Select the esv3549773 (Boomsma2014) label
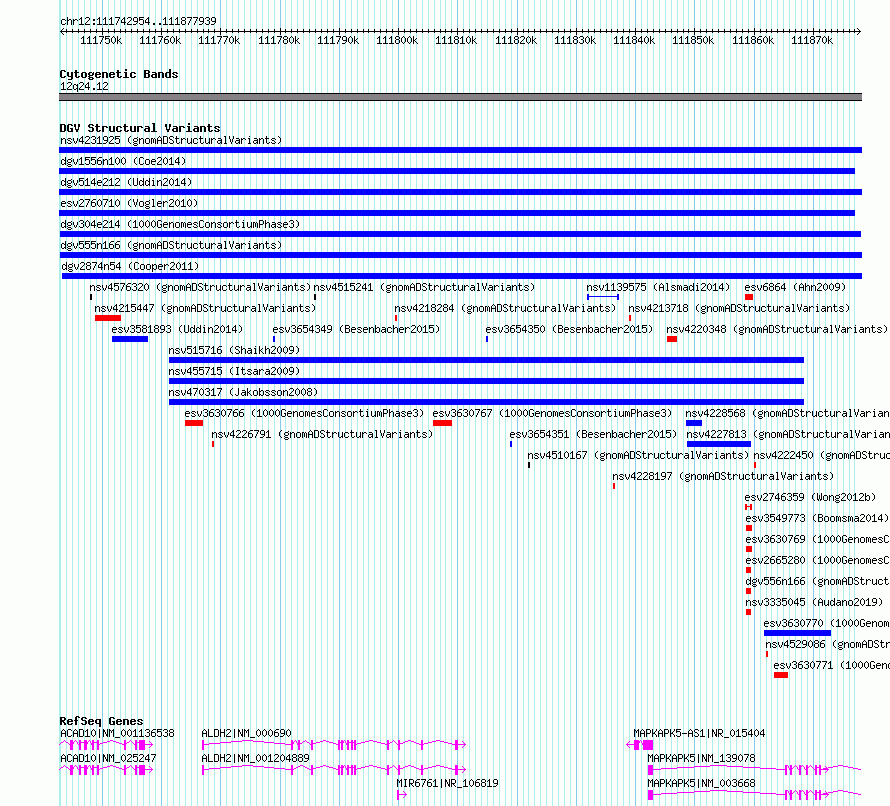Image resolution: width=890 pixels, height=806 pixels. click(x=817, y=518)
